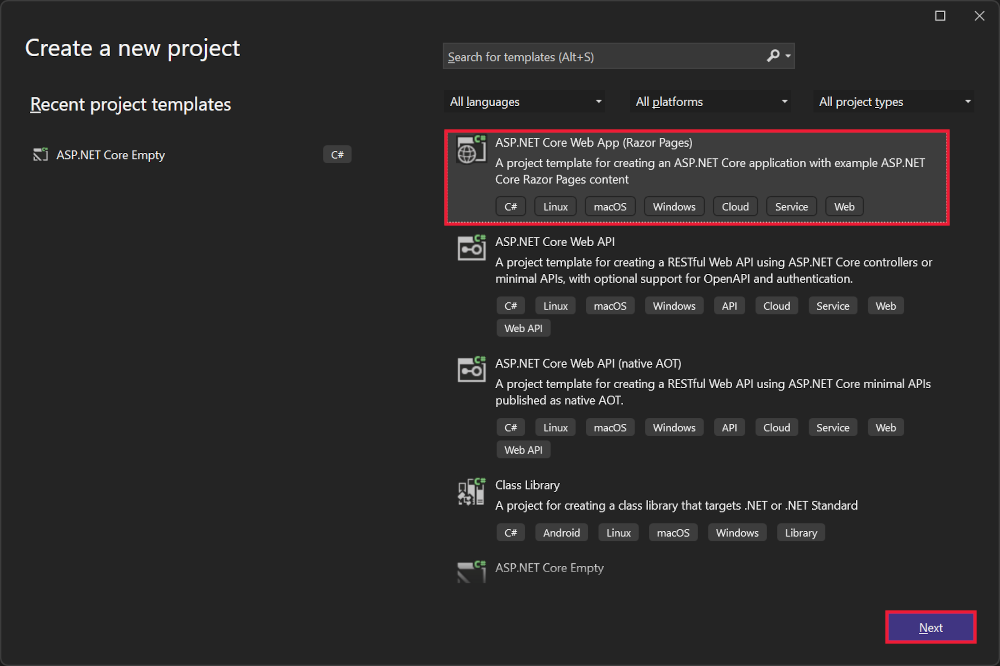Viewport: 1000px width, 666px height.
Task: Select the Android tag under Class Library
Action: [x=561, y=532]
